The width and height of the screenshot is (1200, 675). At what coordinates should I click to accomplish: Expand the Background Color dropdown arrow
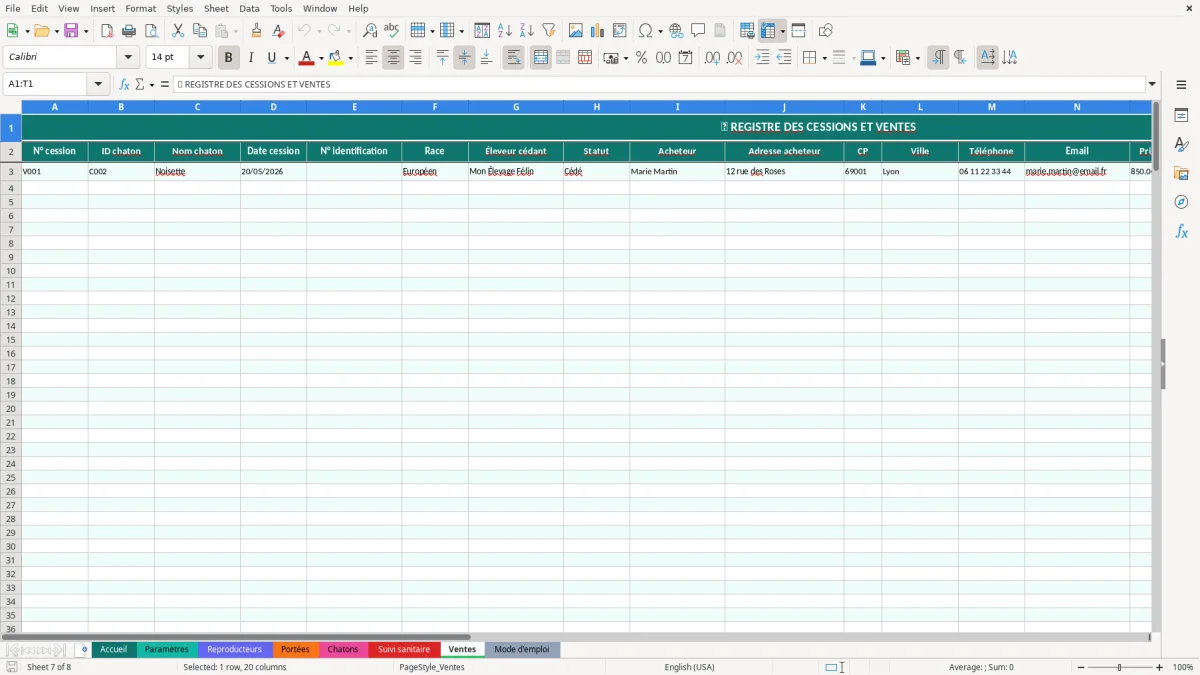pos(351,58)
